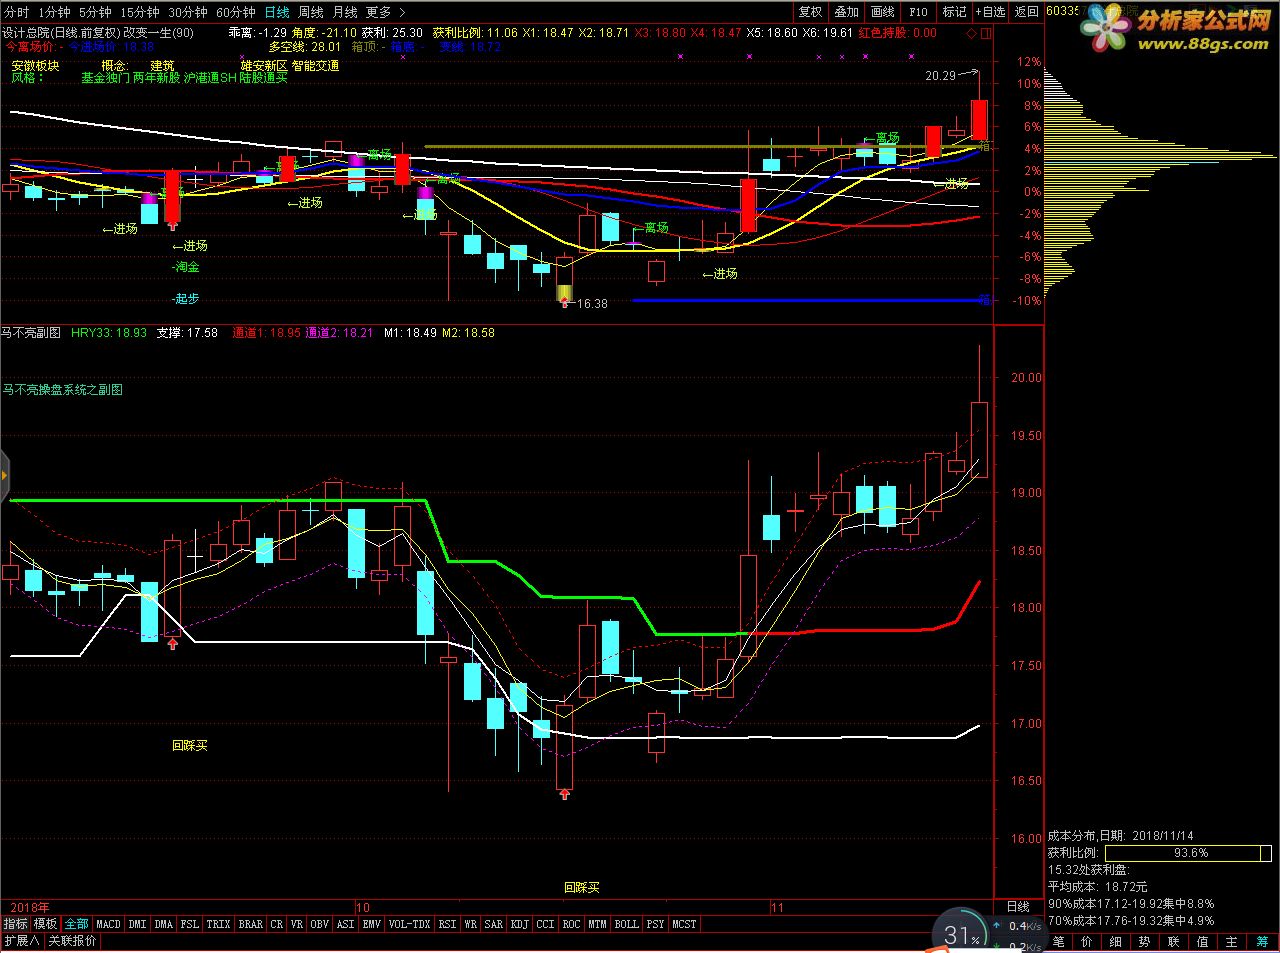
Task: Add stock with +自选 button
Action: pyautogui.click(x=990, y=12)
